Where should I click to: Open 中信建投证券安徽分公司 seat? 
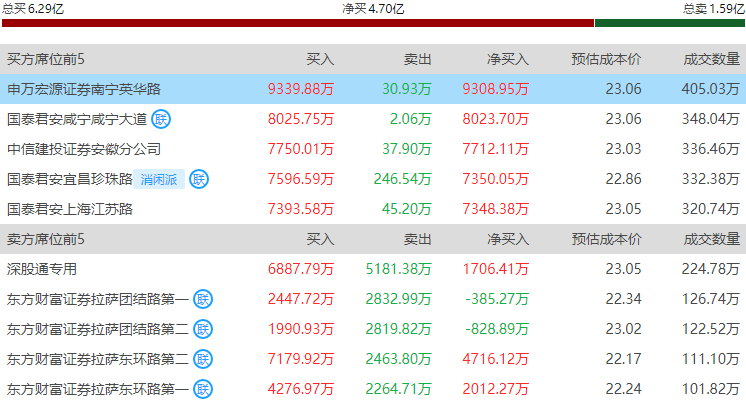pos(84,149)
